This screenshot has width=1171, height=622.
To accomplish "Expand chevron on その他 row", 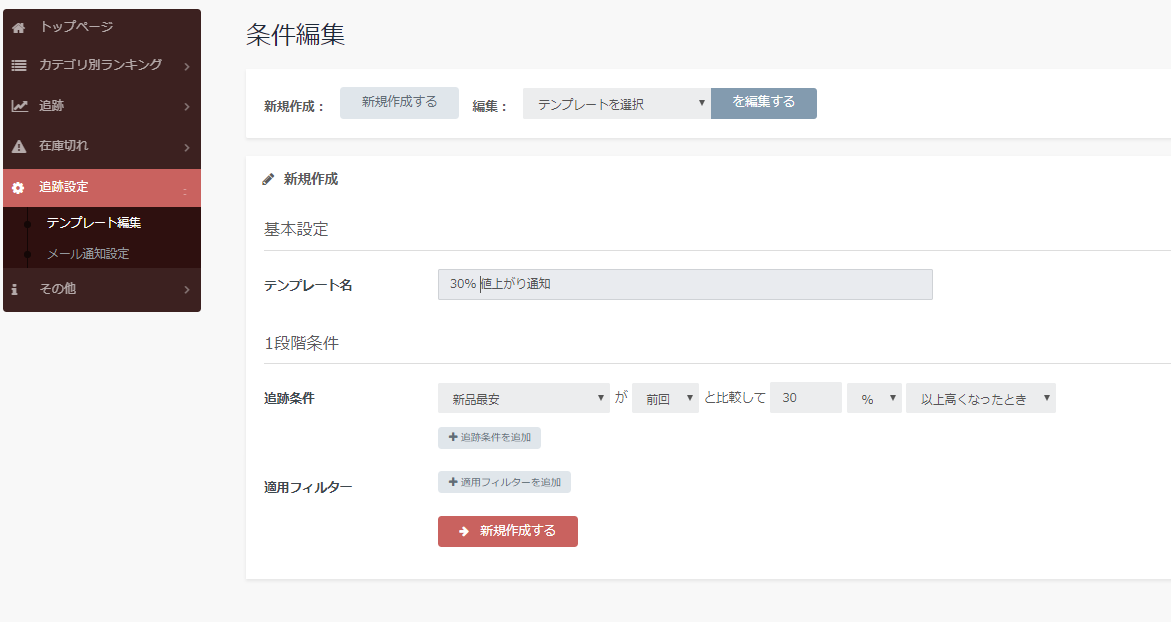I will coord(187,290).
